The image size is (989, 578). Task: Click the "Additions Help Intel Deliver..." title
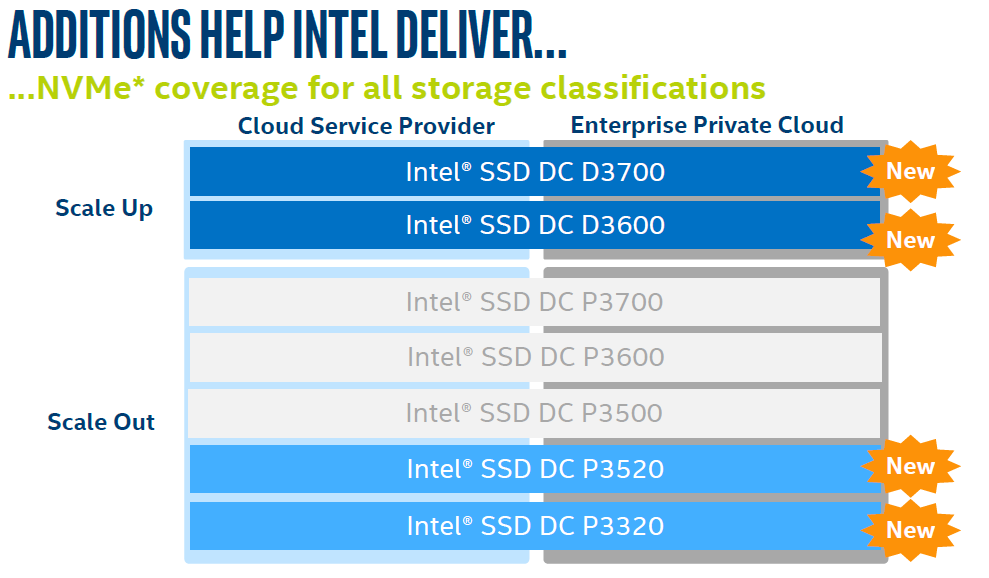[x=287, y=38]
